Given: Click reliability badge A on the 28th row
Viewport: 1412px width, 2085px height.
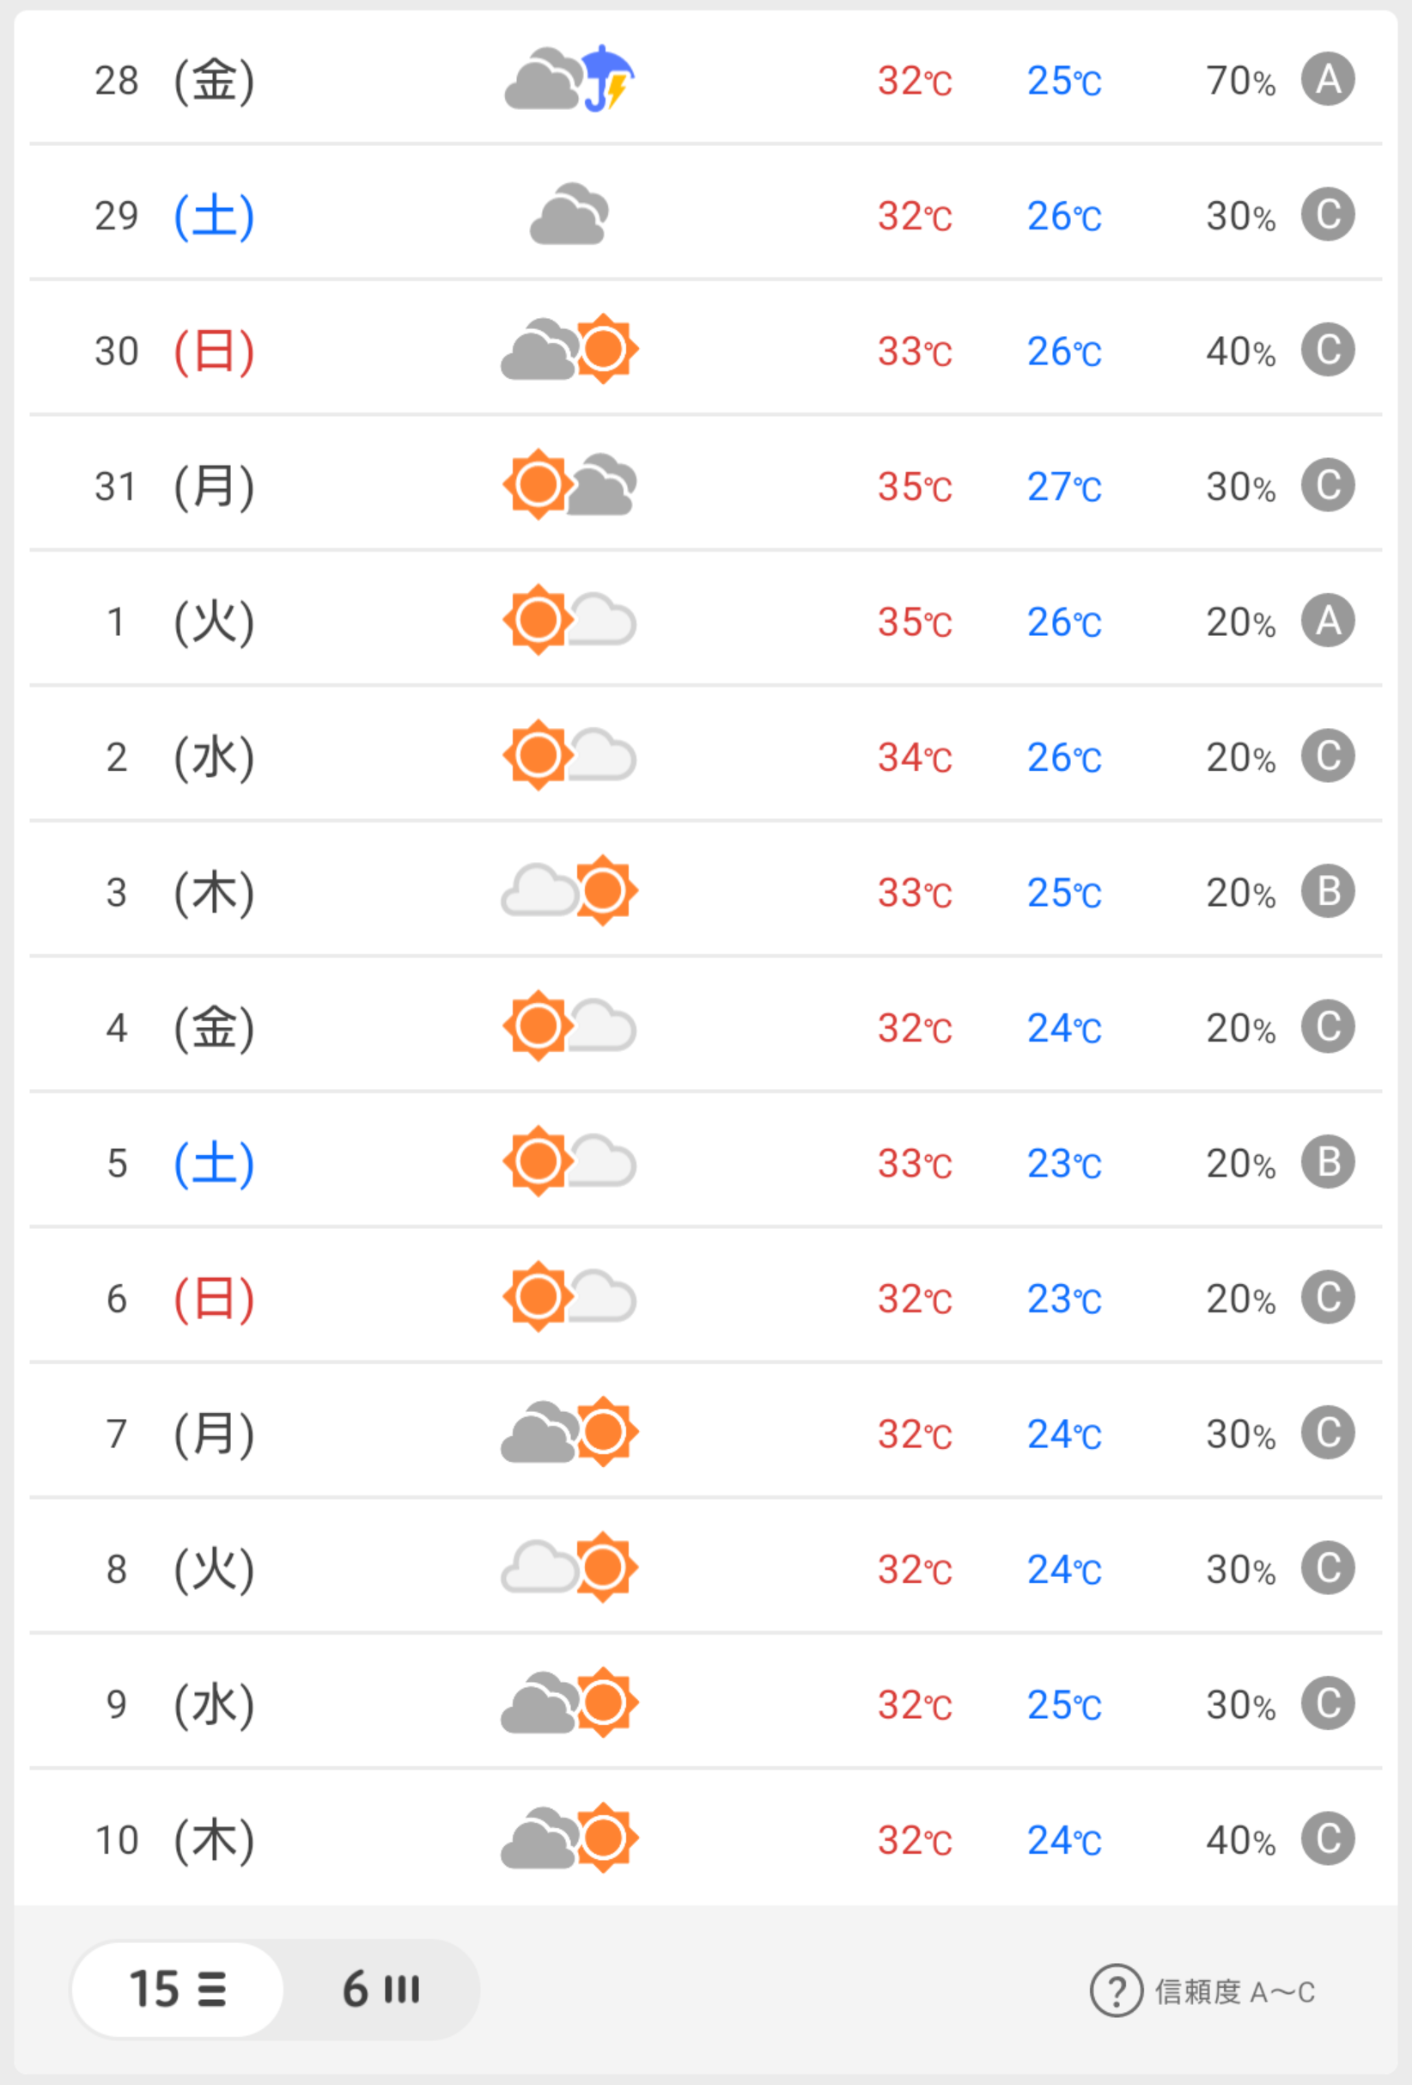Looking at the screenshot, I should click(x=1328, y=79).
